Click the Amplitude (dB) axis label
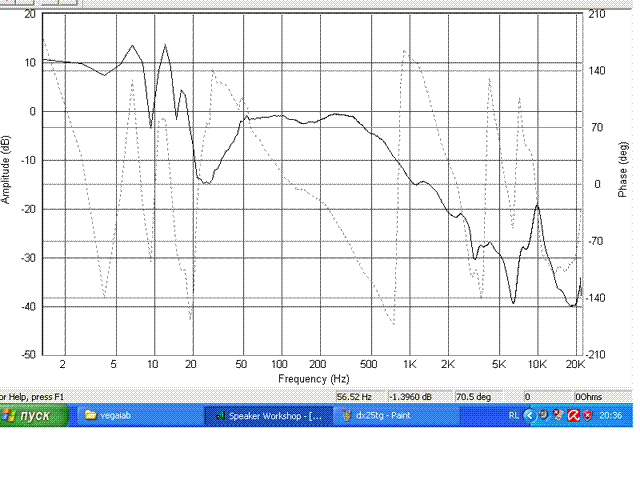 coord(5,169)
